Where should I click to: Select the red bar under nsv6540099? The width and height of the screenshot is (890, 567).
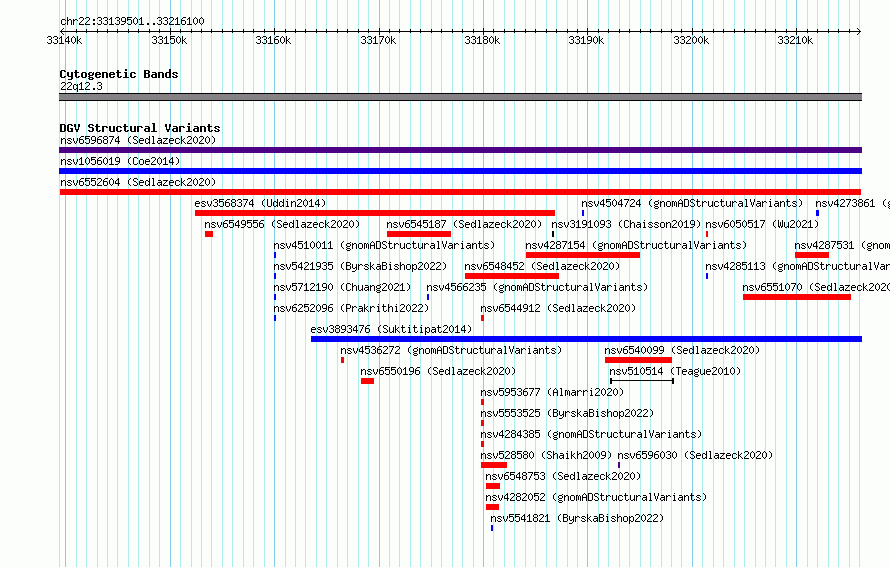point(639,360)
